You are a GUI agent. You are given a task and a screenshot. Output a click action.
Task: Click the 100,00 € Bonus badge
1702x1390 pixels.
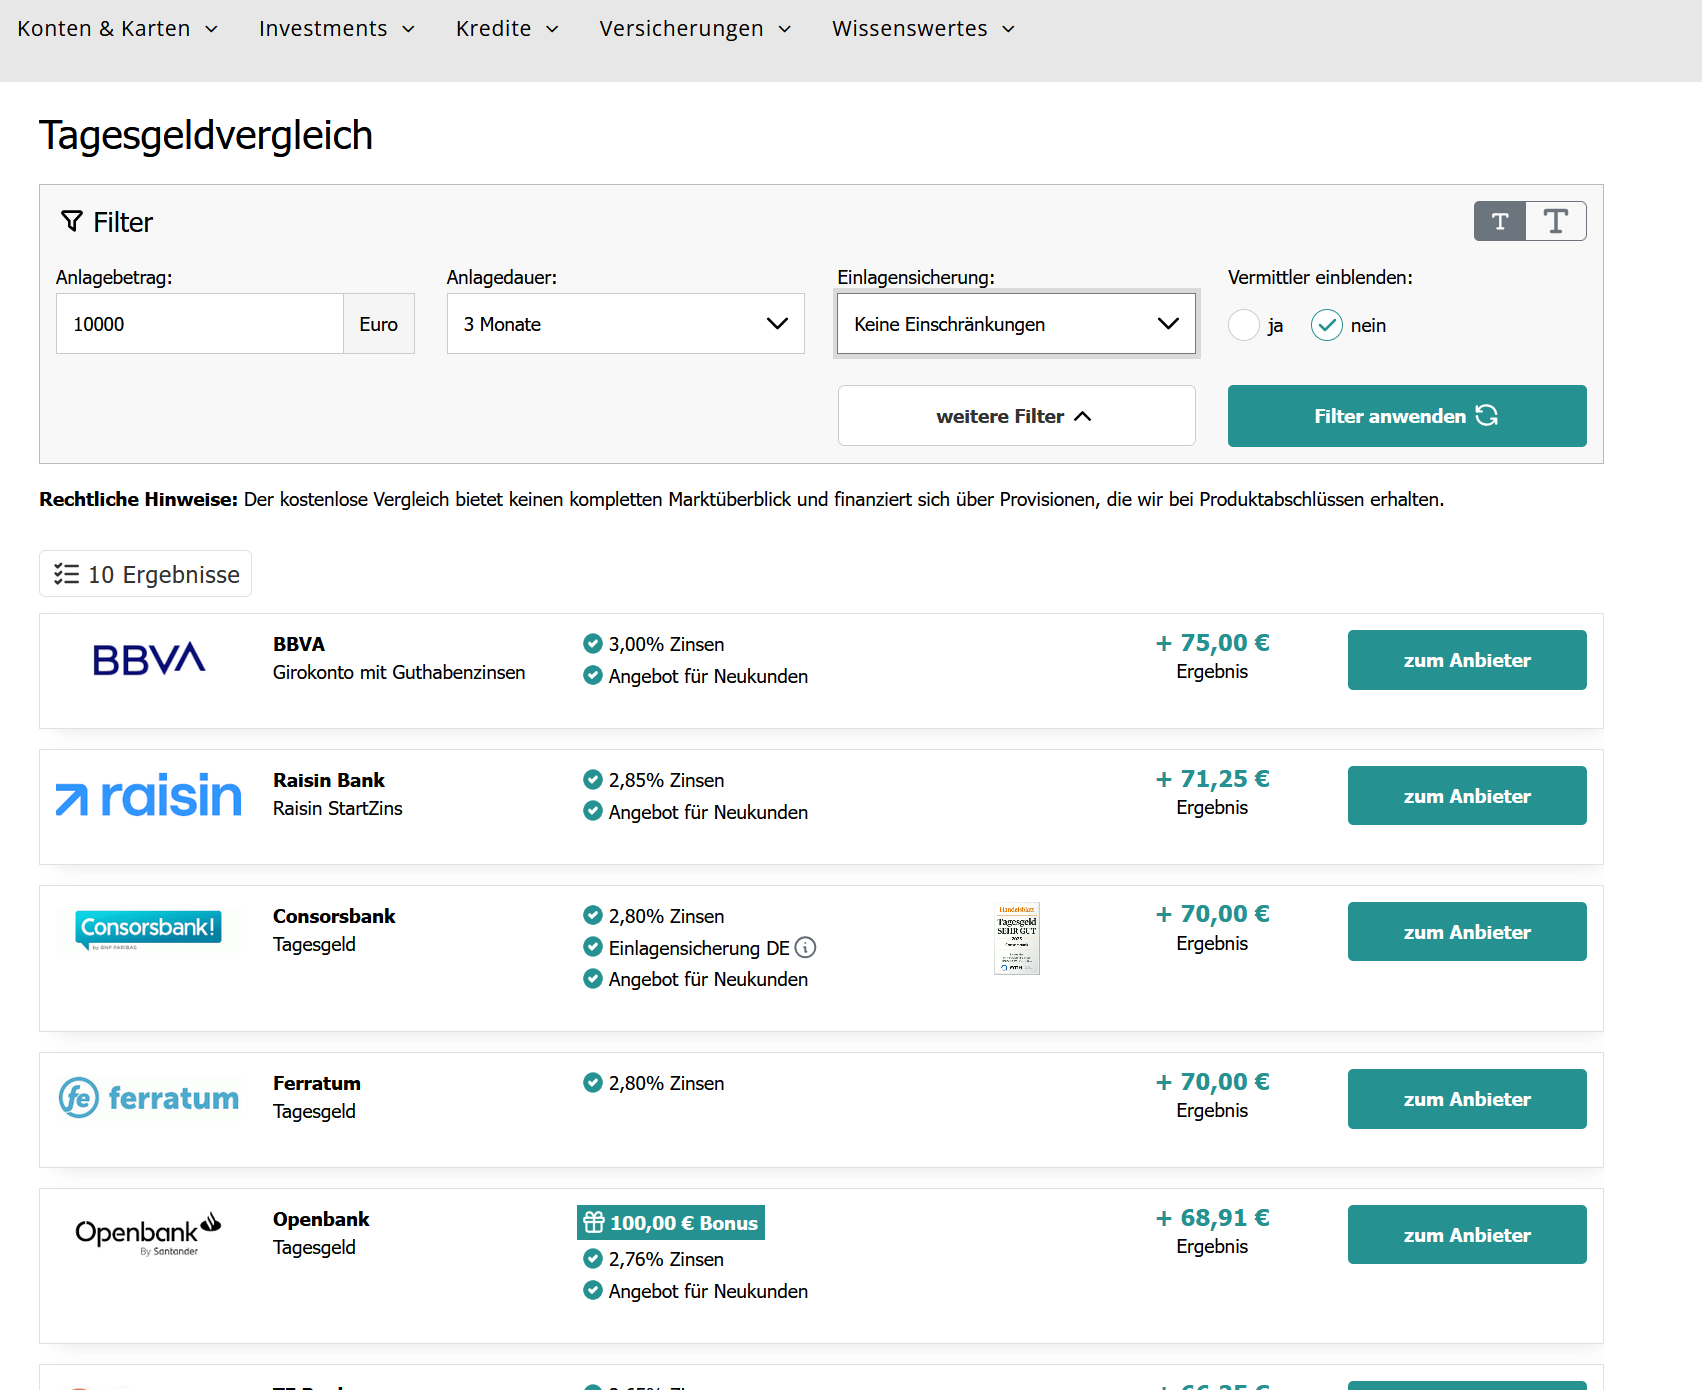[x=671, y=1222]
